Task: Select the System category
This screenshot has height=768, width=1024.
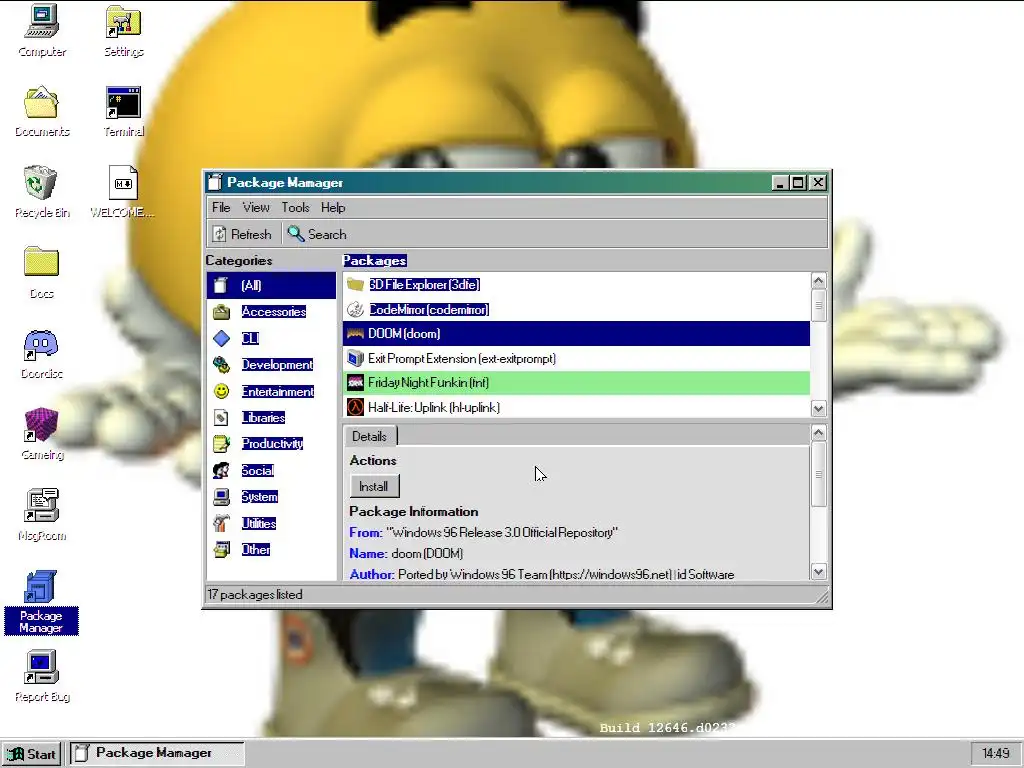Action: 272,496
